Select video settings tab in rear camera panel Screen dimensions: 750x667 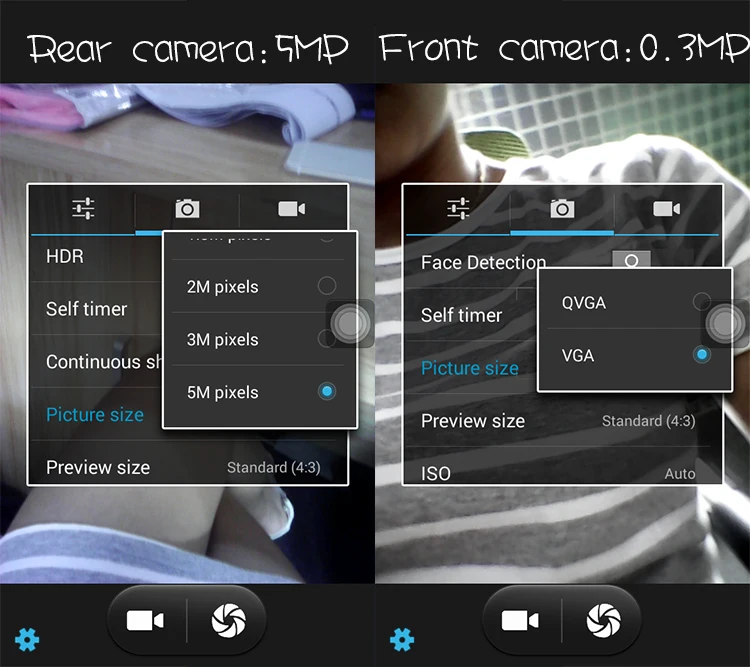[292, 209]
